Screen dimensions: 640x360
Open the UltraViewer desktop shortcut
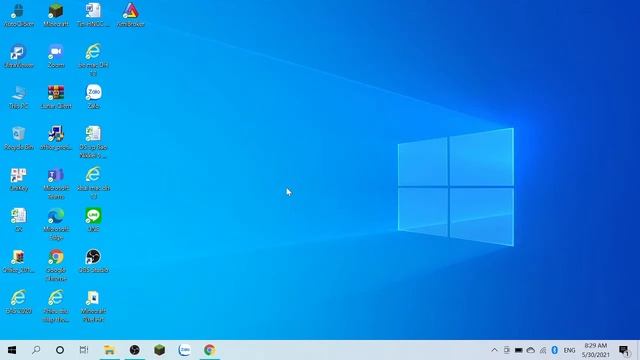18,56
